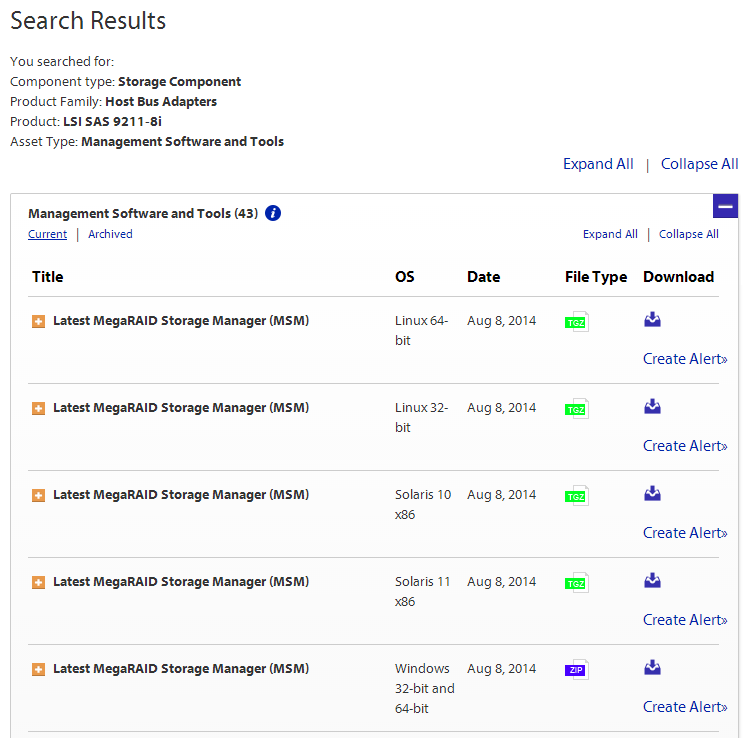Image resolution: width=749 pixels, height=738 pixels.
Task: Click 'Windows 32-bit and 64-bit' OS cell
Action: pos(425,688)
